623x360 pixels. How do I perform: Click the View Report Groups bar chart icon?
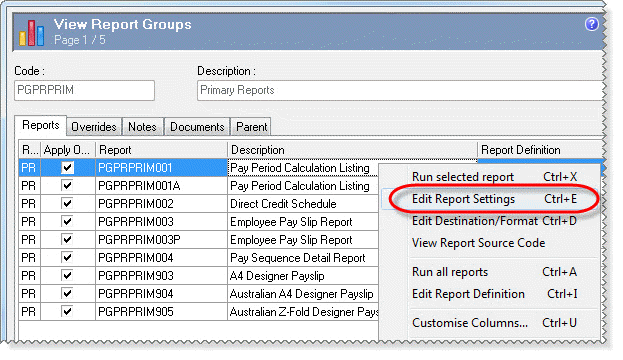[31, 33]
